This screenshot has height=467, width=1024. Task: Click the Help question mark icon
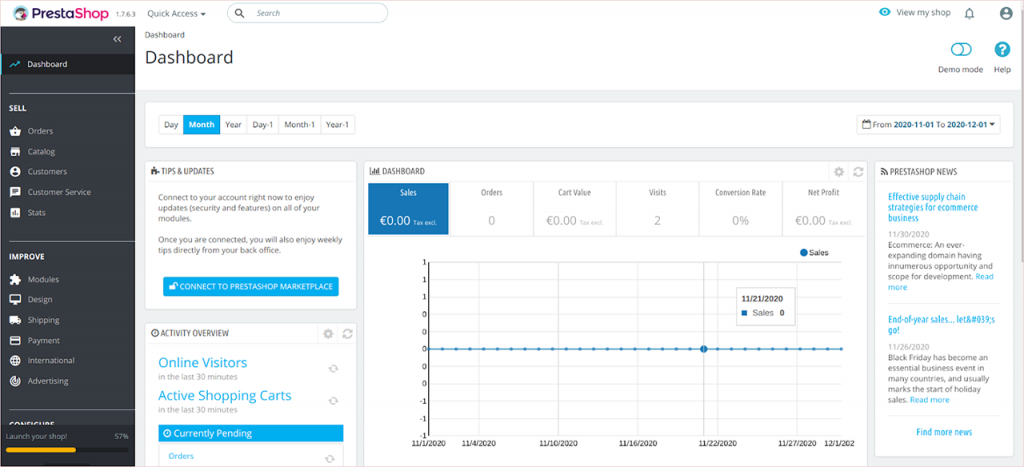click(1002, 50)
